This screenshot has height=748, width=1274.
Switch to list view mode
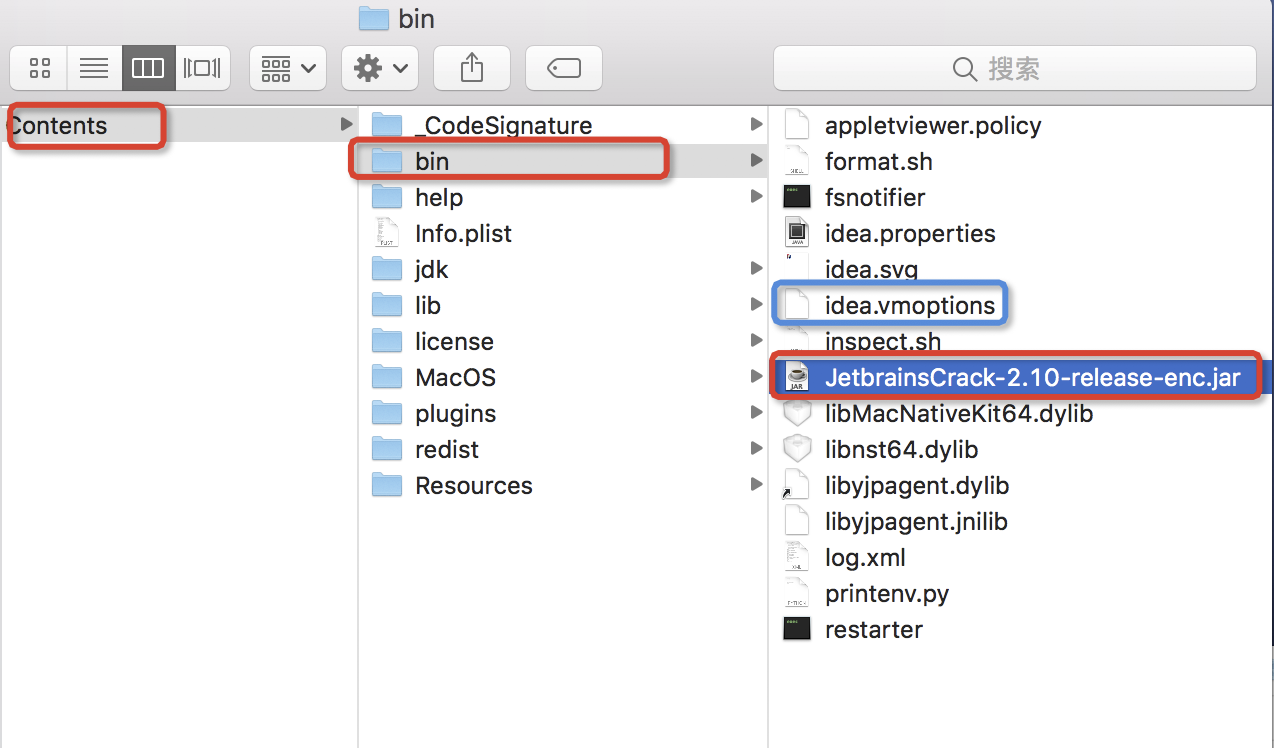pos(94,68)
